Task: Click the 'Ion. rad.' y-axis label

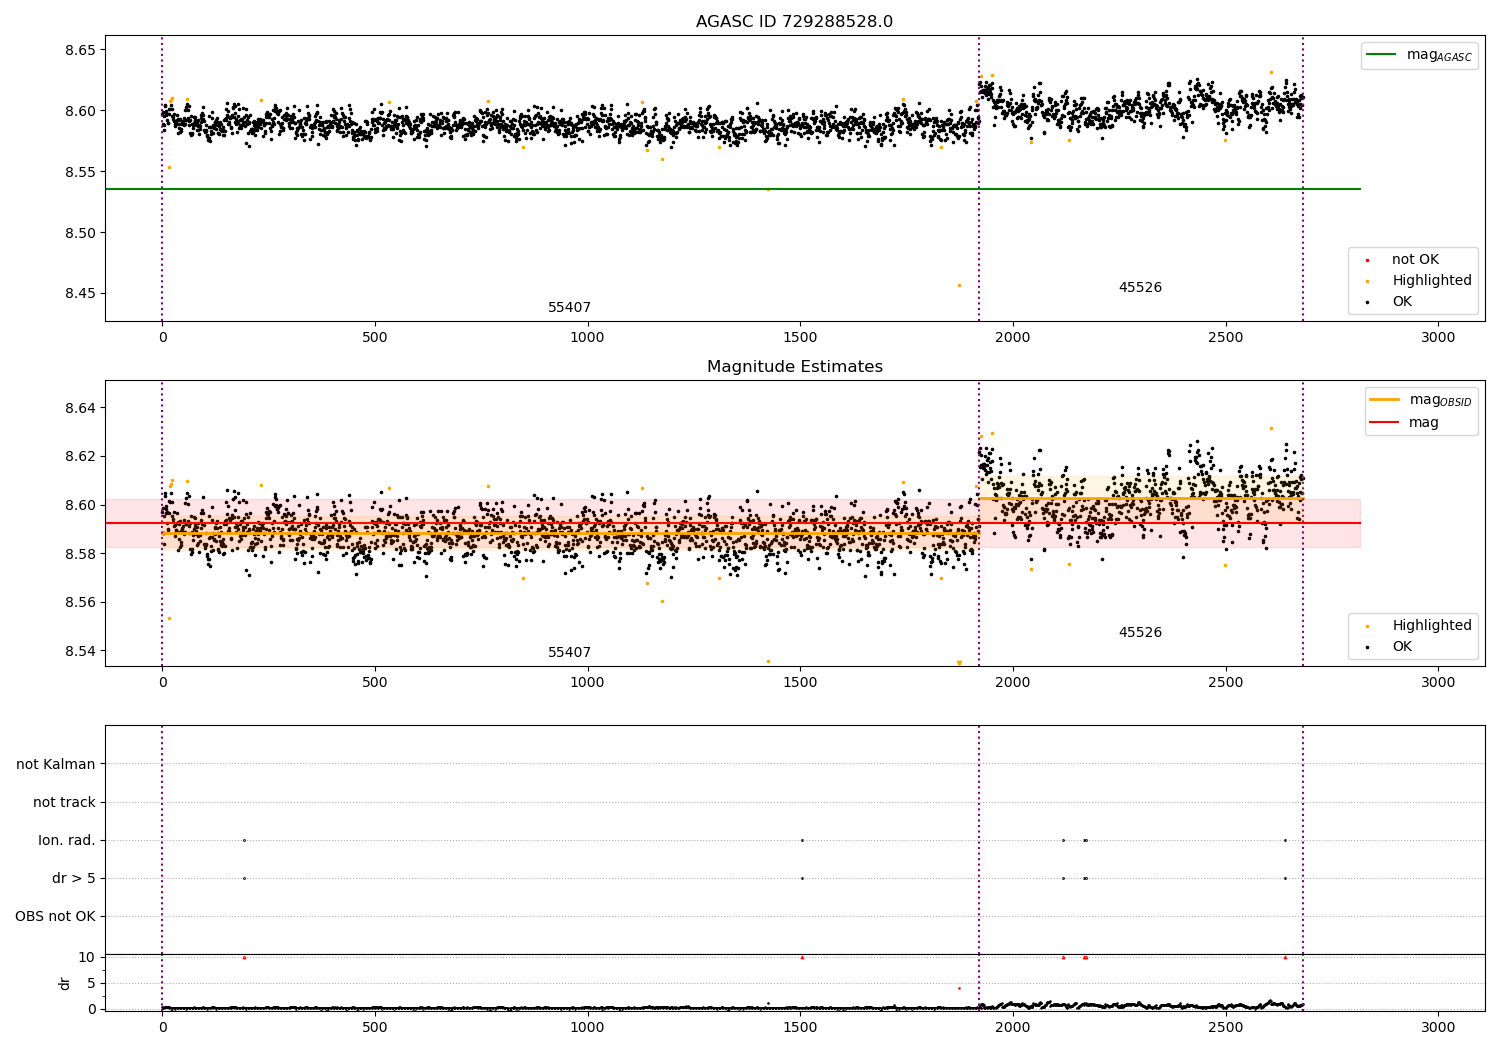Action: [x=67, y=840]
